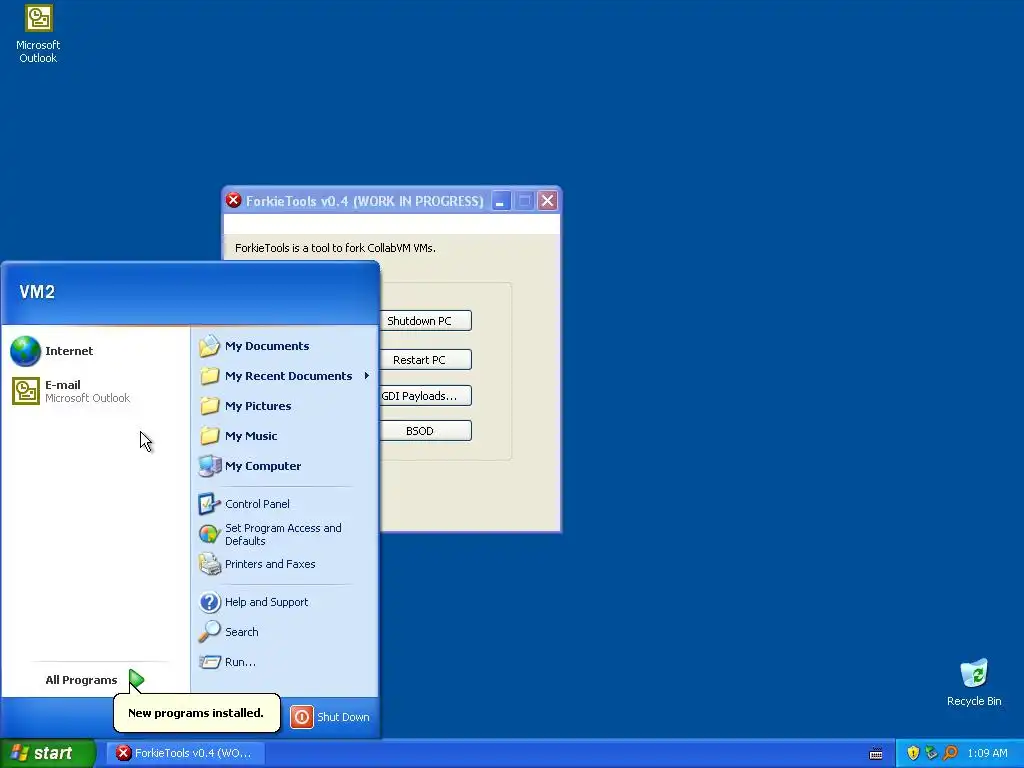Click the magnifier tray icon
The width and height of the screenshot is (1024, 768).
click(950, 753)
